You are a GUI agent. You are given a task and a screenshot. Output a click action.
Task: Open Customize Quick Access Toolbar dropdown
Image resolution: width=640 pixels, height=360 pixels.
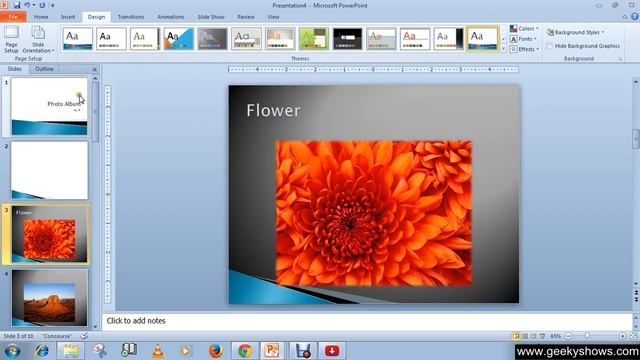point(53,6)
